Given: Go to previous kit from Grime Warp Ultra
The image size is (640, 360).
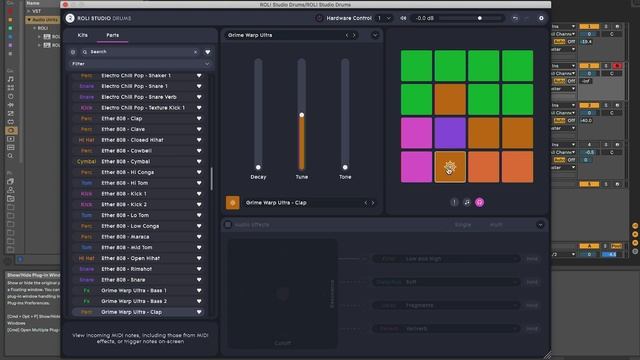Looking at the screenshot, I should 347,36.
